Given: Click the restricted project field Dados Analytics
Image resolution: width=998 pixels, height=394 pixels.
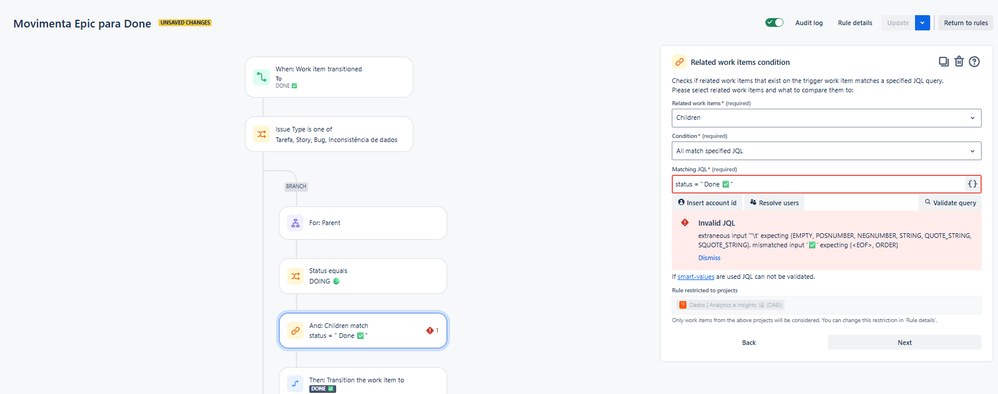Looking at the screenshot, I should pos(826,305).
